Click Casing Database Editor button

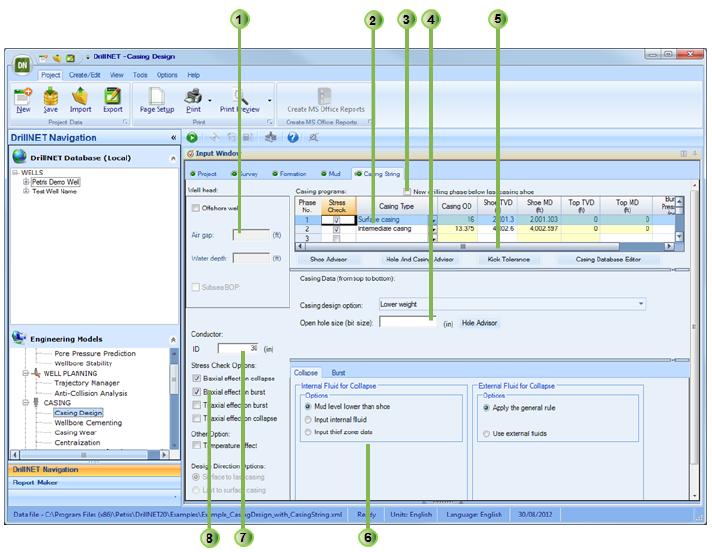click(x=608, y=259)
